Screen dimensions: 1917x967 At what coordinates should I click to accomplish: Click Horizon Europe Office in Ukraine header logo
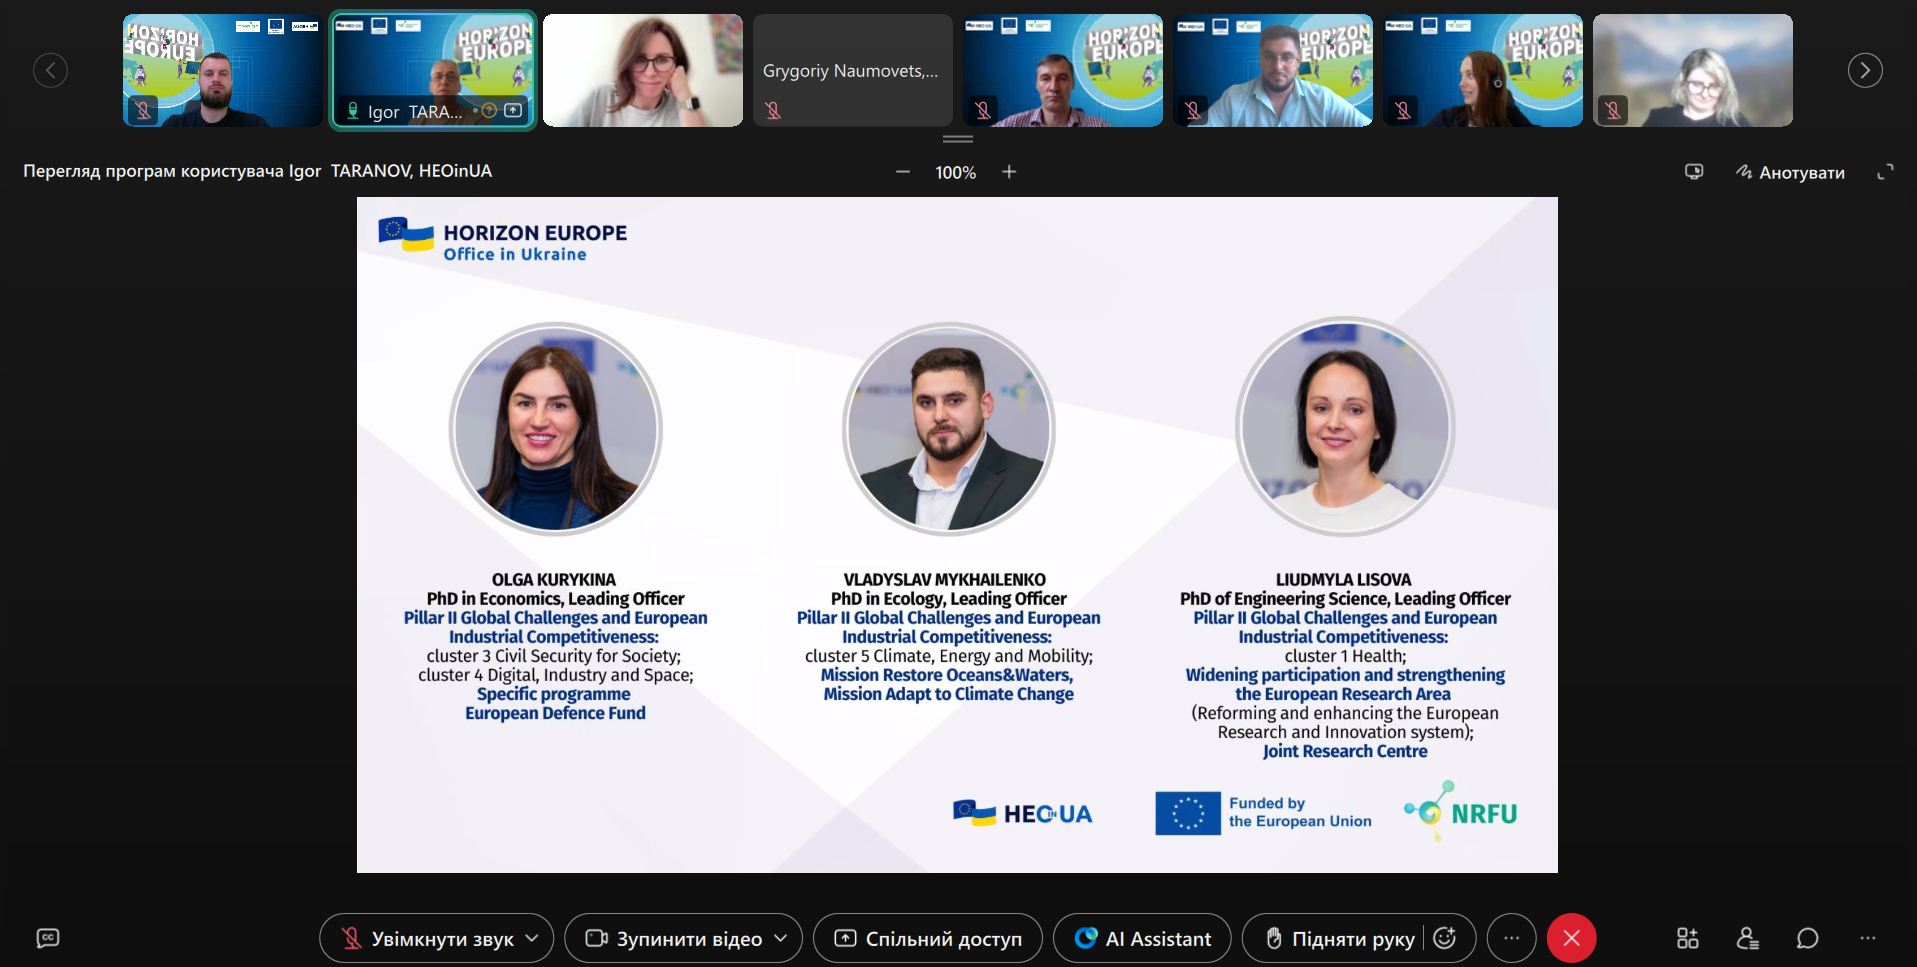coord(503,240)
